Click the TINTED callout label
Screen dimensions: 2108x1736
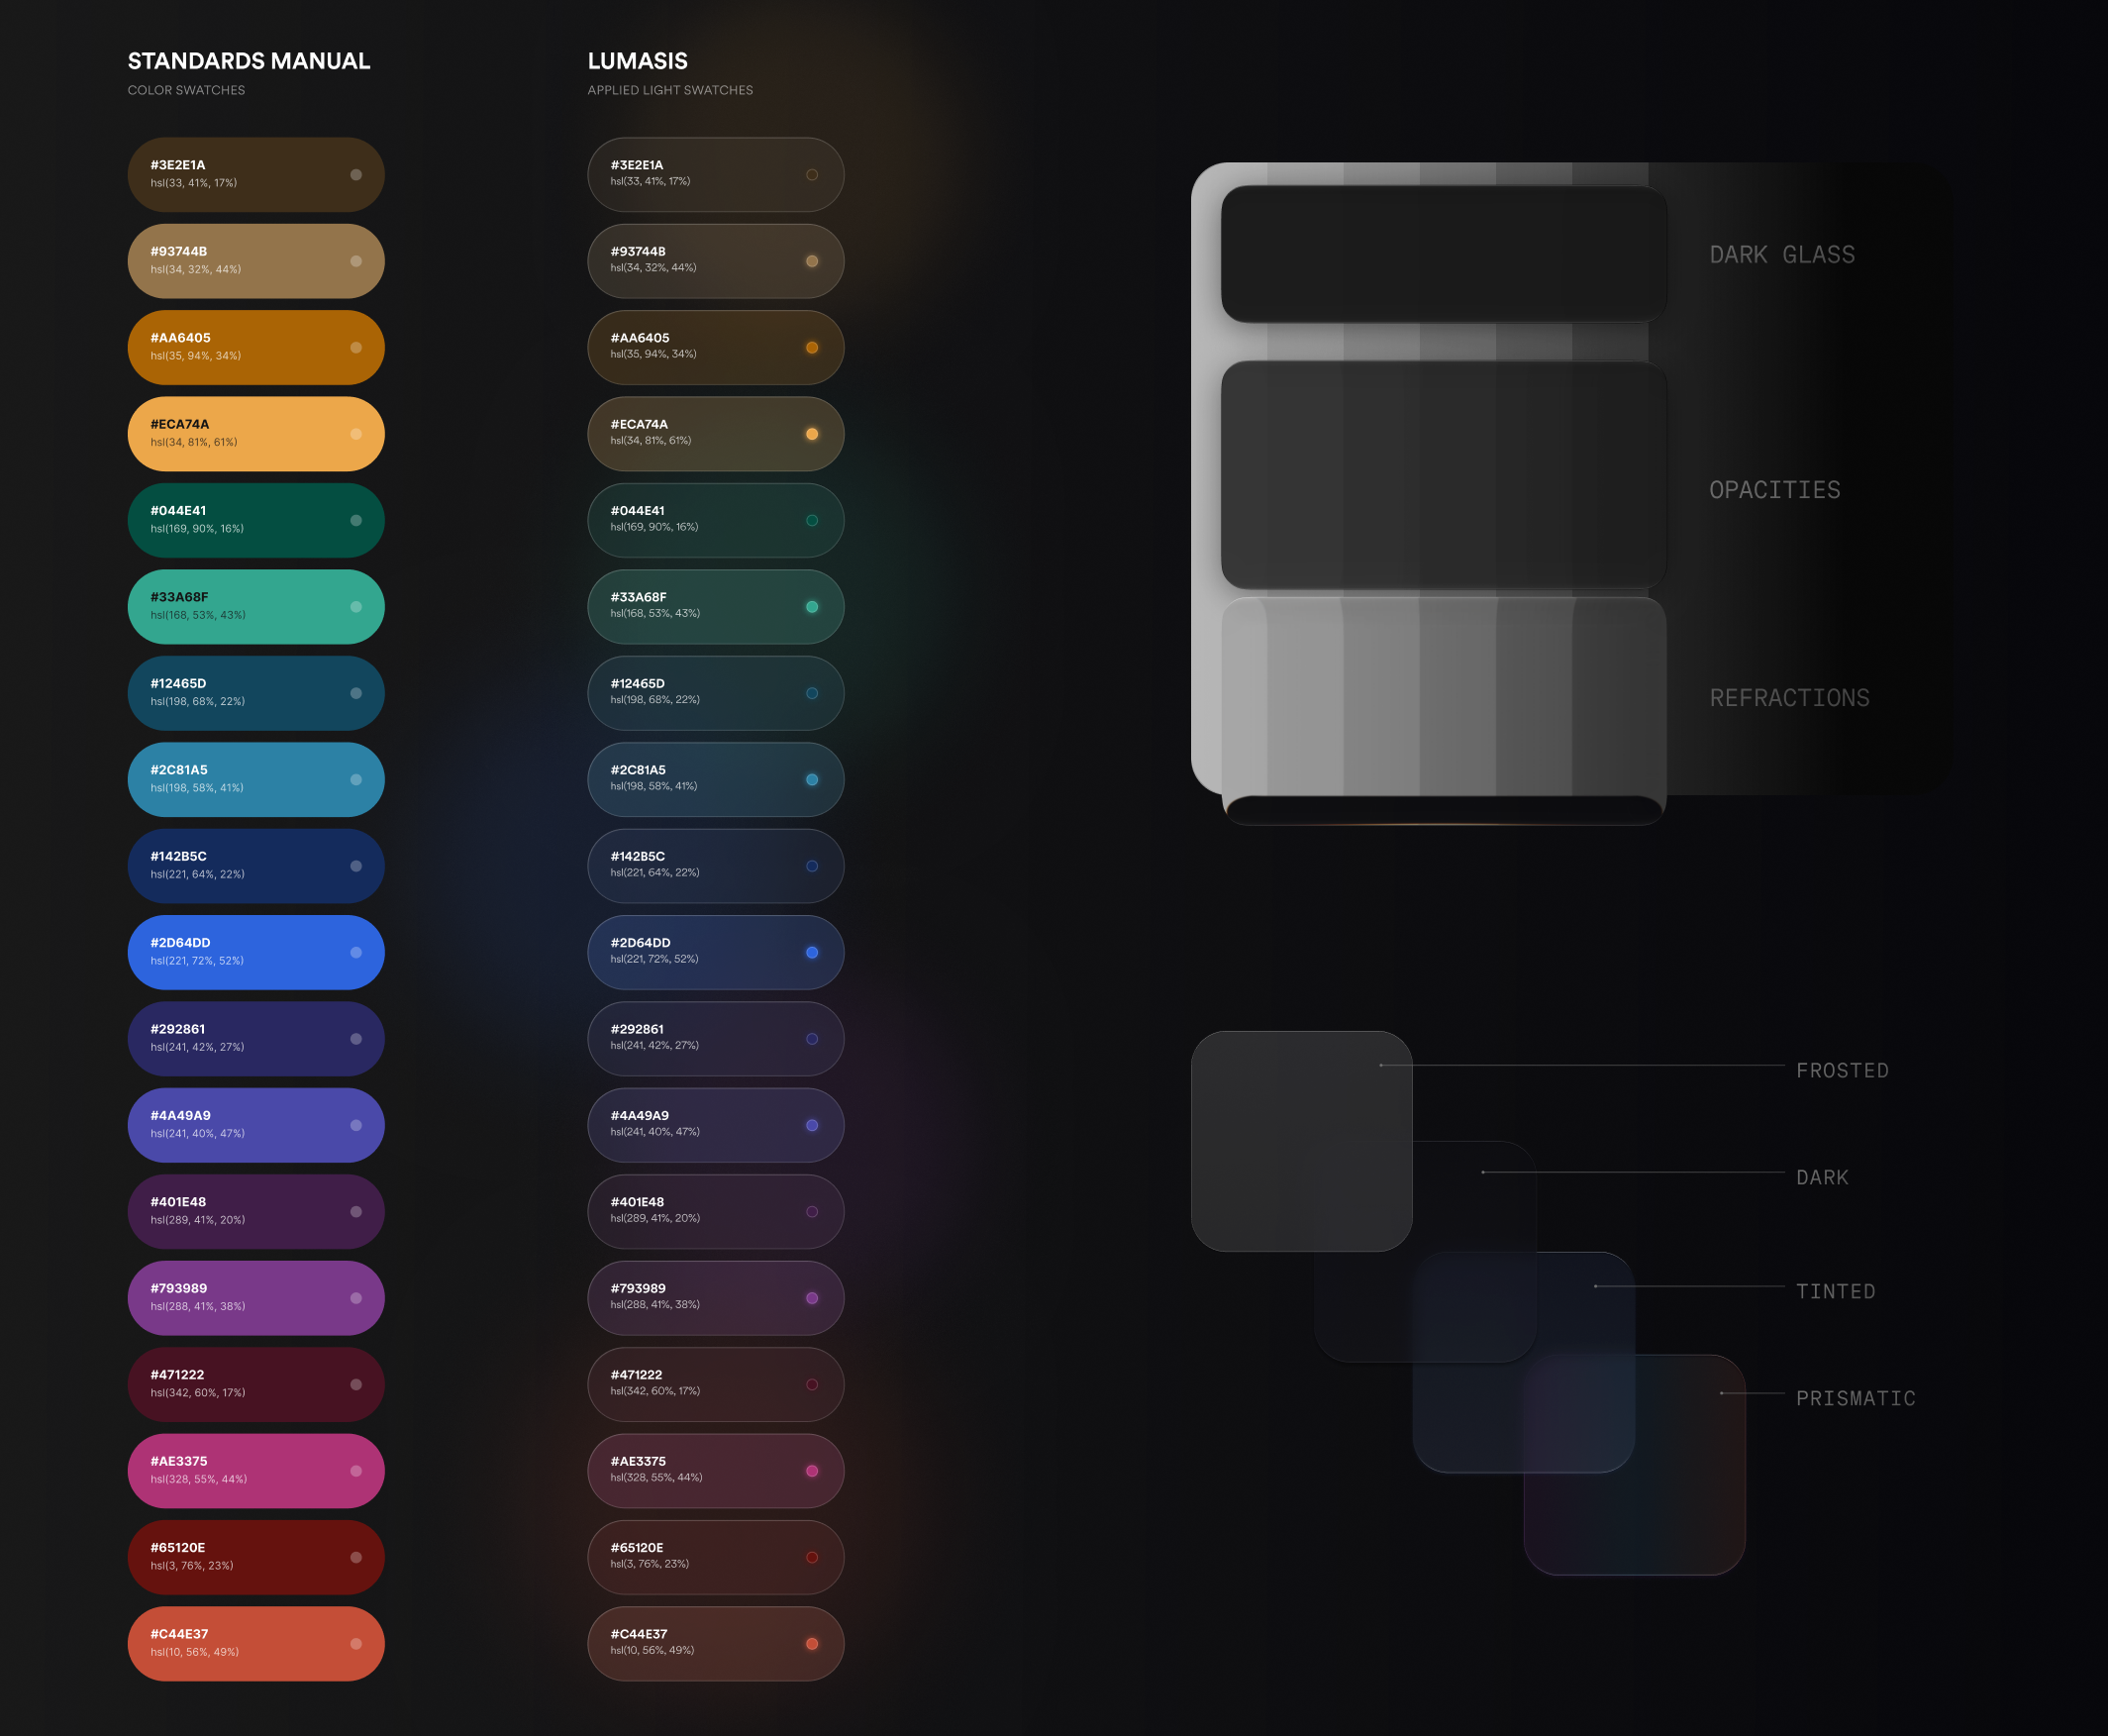pyautogui.click(x=1836, y=1292)
